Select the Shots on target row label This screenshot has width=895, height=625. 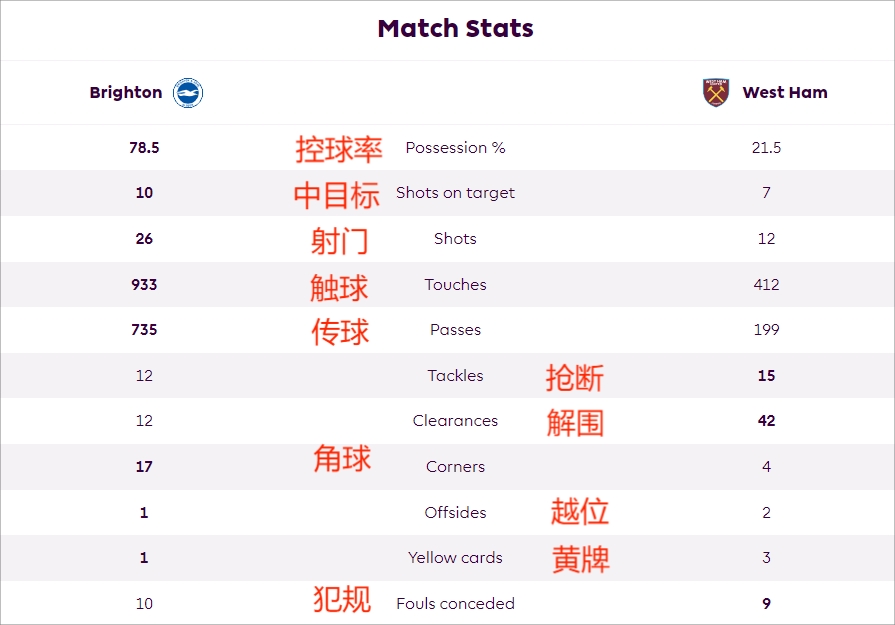(455, 193)
